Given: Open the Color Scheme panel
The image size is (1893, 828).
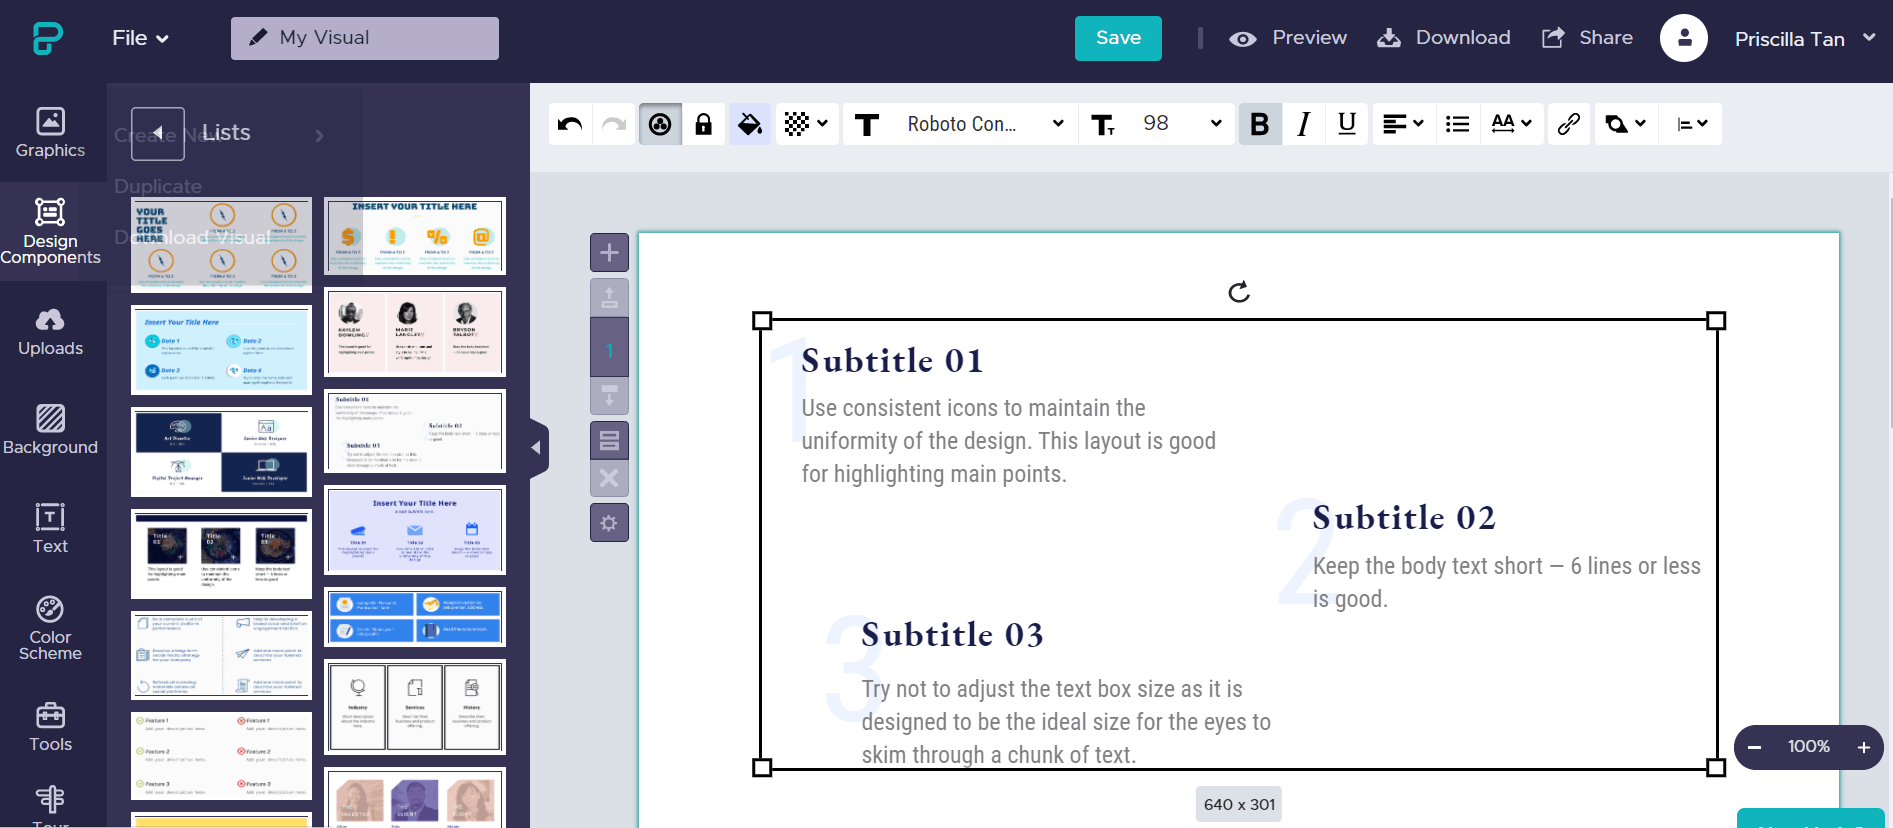Looking at the screenshot, I should [50, 629].
